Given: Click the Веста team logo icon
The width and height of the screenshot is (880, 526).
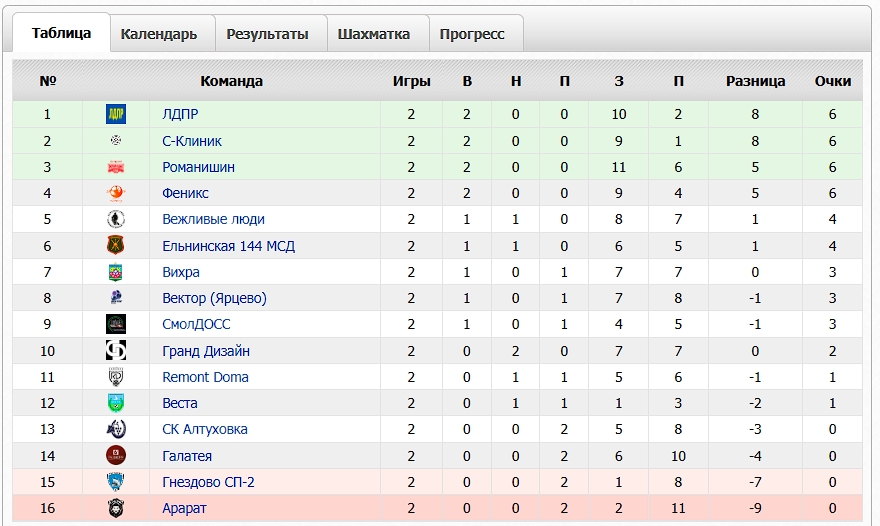Looking at the screenshot, I should point(116,403).
